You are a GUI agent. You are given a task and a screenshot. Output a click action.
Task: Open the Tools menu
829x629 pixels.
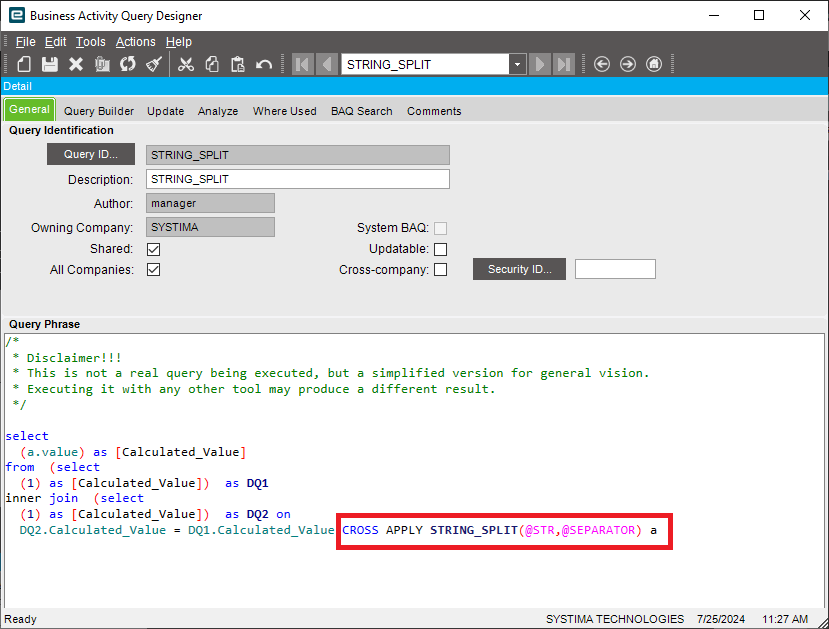pyautogui.click(x=90, y=42)
